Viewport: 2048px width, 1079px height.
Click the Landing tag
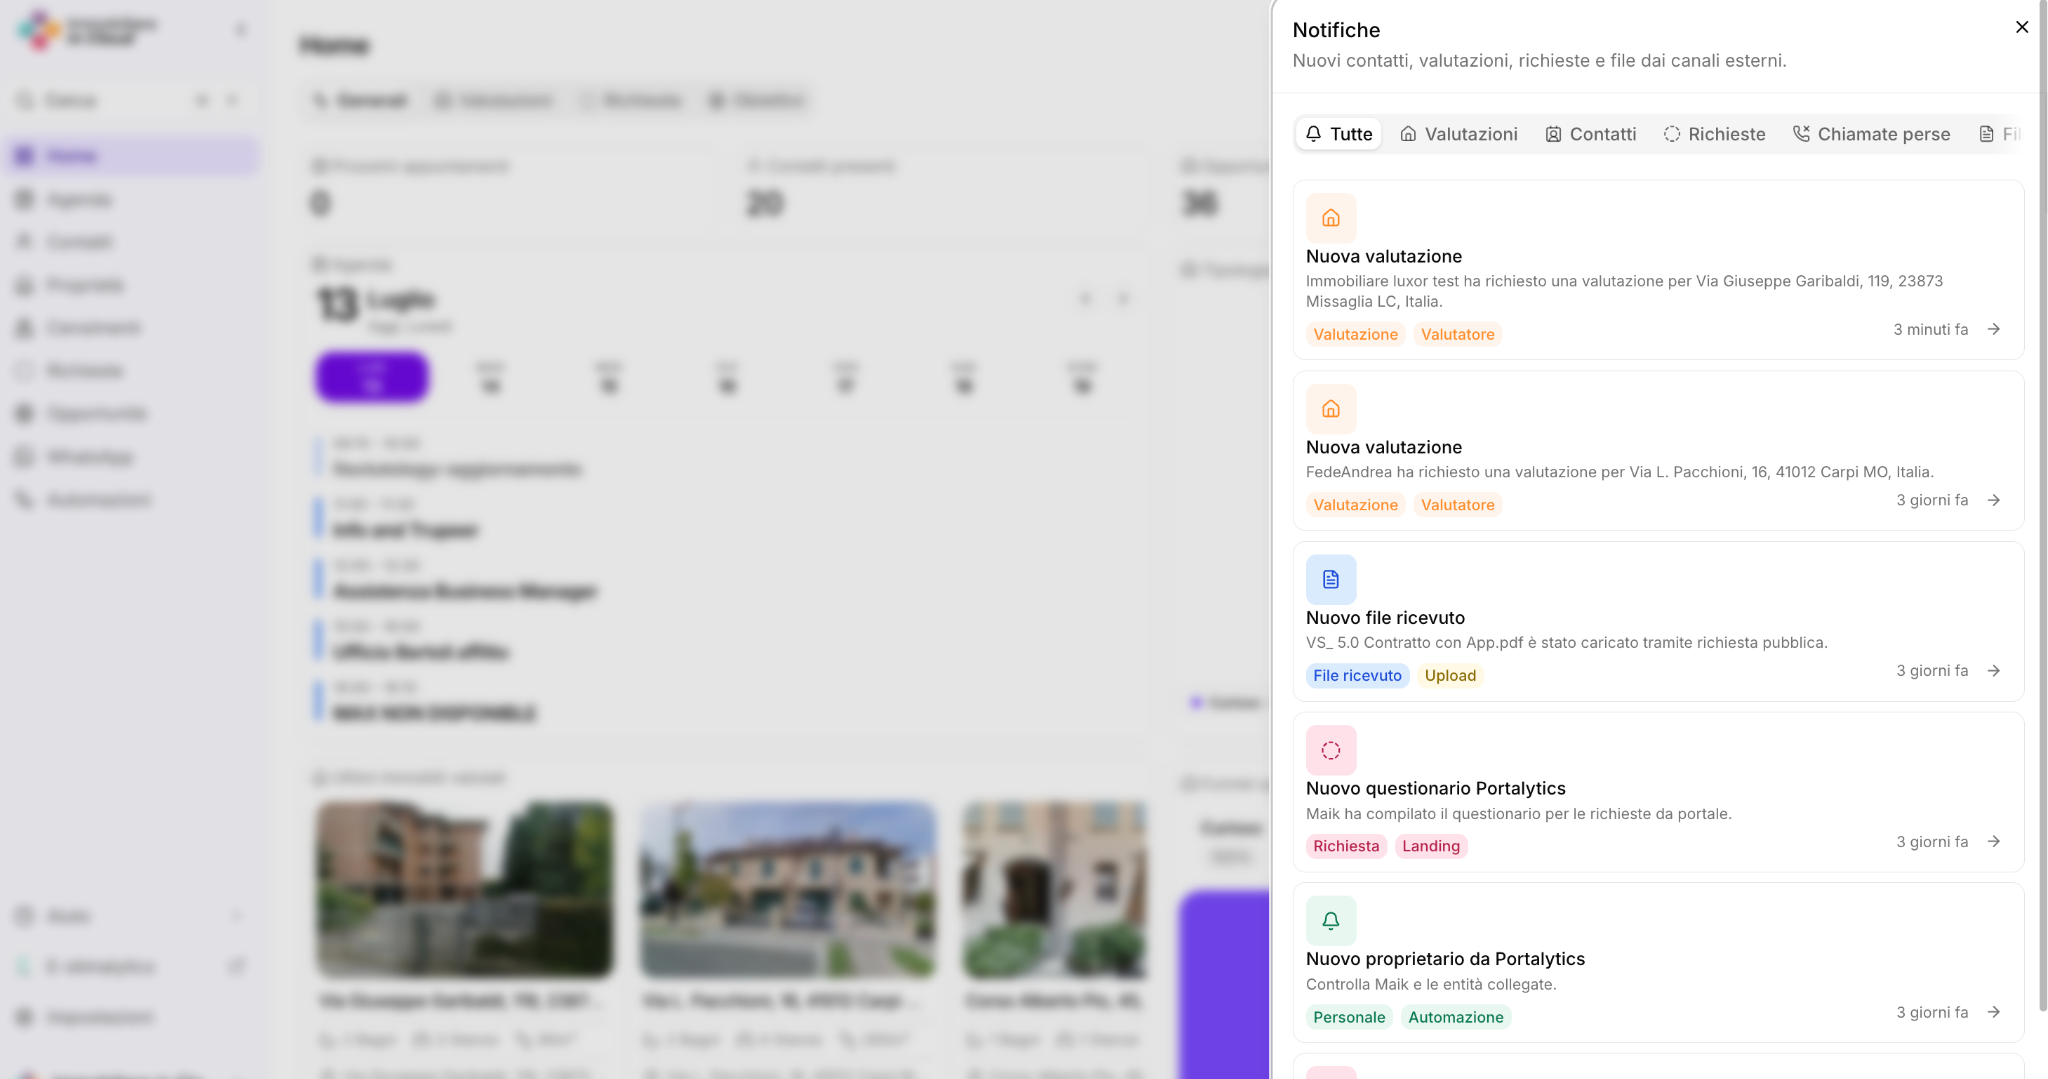(x=1431, y=846)
